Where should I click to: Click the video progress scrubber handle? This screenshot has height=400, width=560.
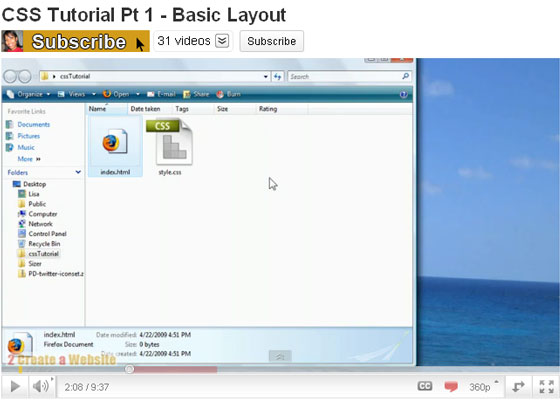130,369
